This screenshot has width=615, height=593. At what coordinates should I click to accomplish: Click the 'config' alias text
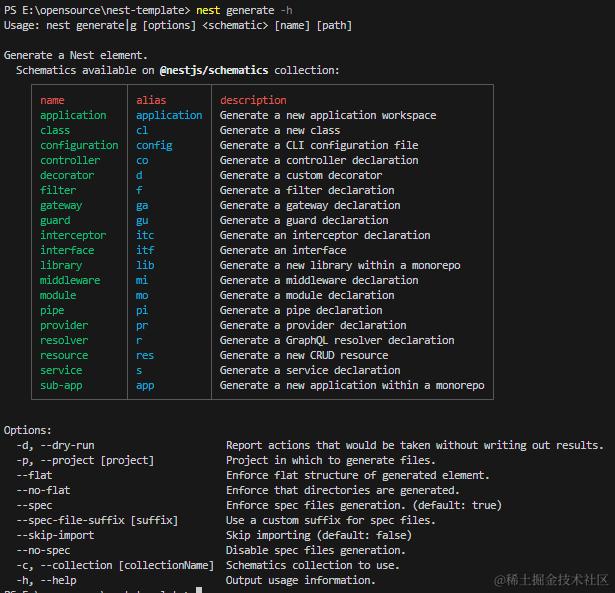point(154,145)
